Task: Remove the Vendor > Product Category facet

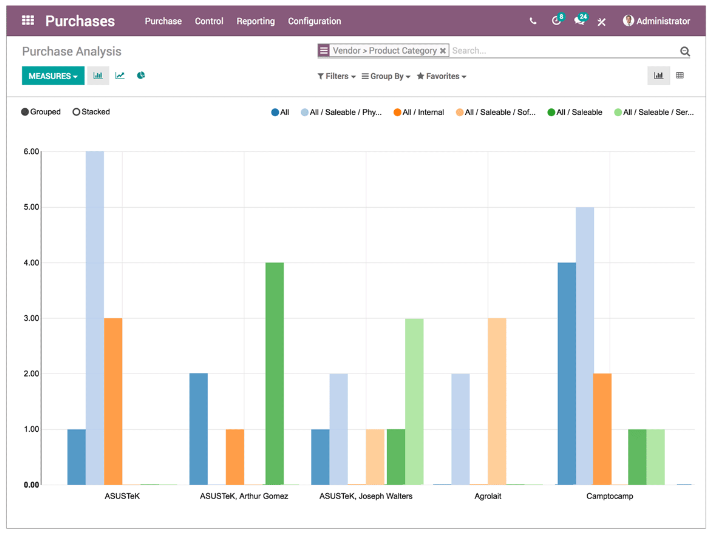Action: [443, 51]
